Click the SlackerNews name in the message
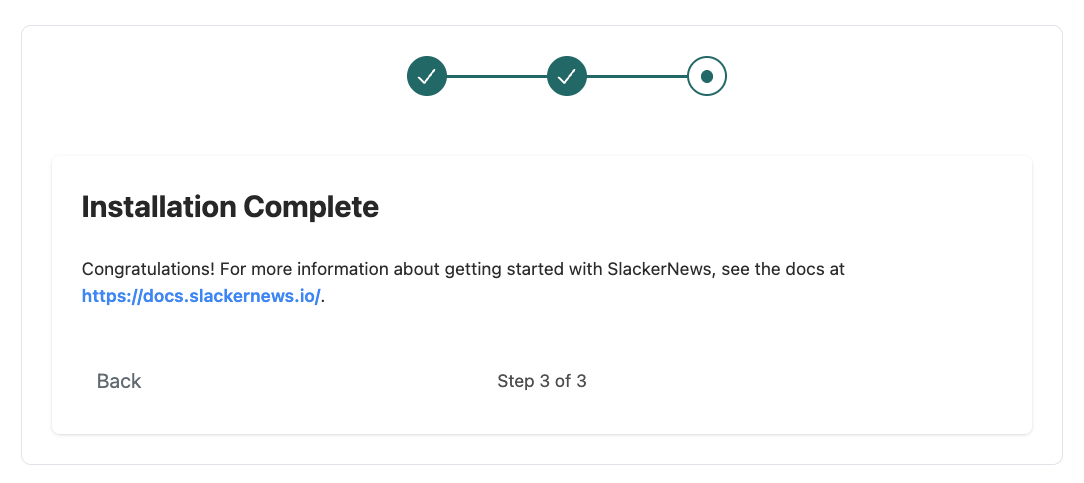Viewport: 1084px width, 483px height. [660, 270]
